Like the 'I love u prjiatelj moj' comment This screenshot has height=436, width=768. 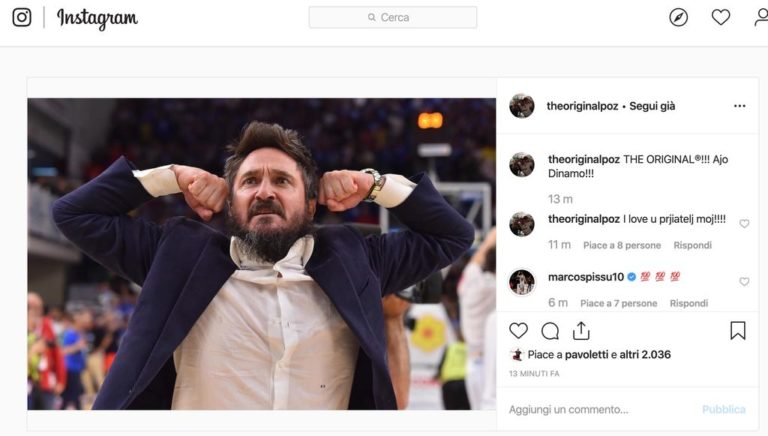coord(744,224)
